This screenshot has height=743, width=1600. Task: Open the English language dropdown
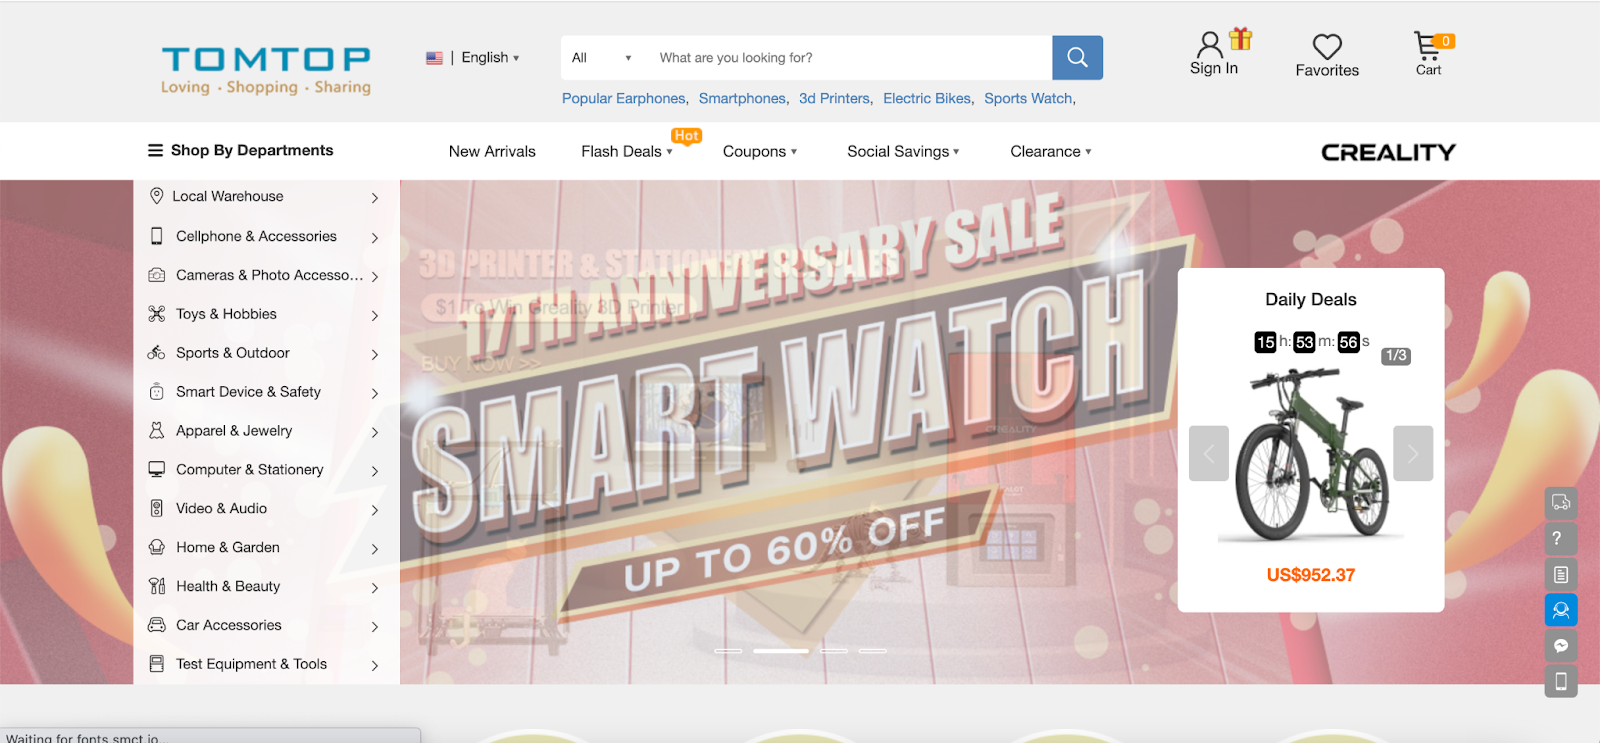(490, 58)
